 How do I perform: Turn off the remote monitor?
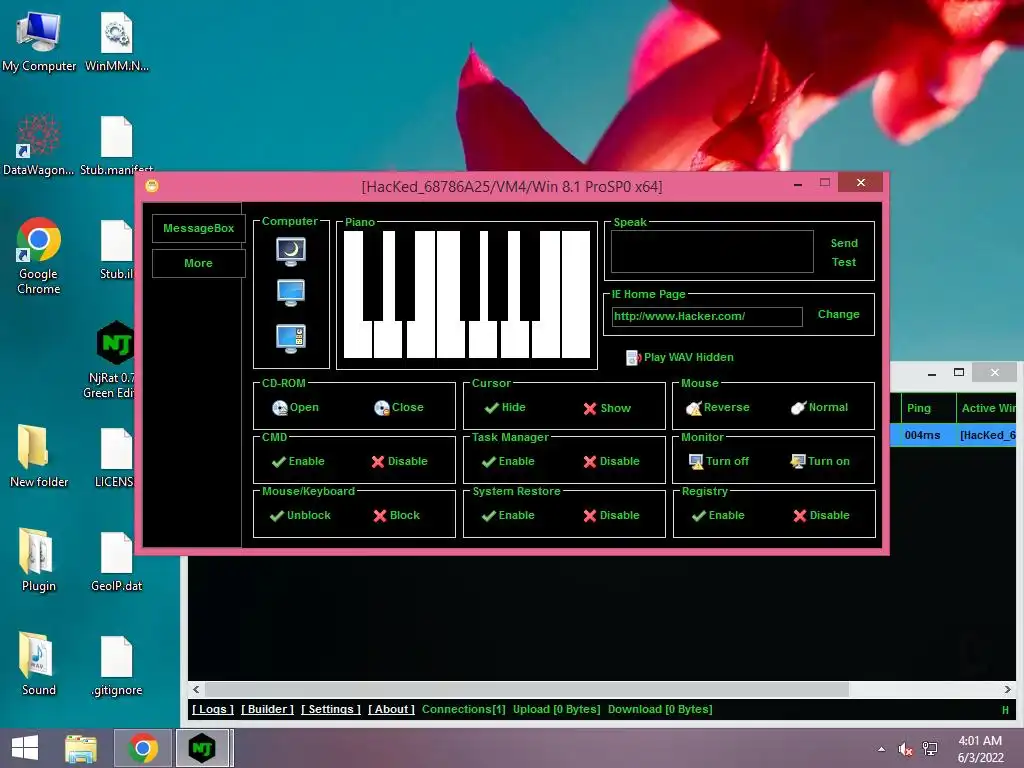pos(718,462)
